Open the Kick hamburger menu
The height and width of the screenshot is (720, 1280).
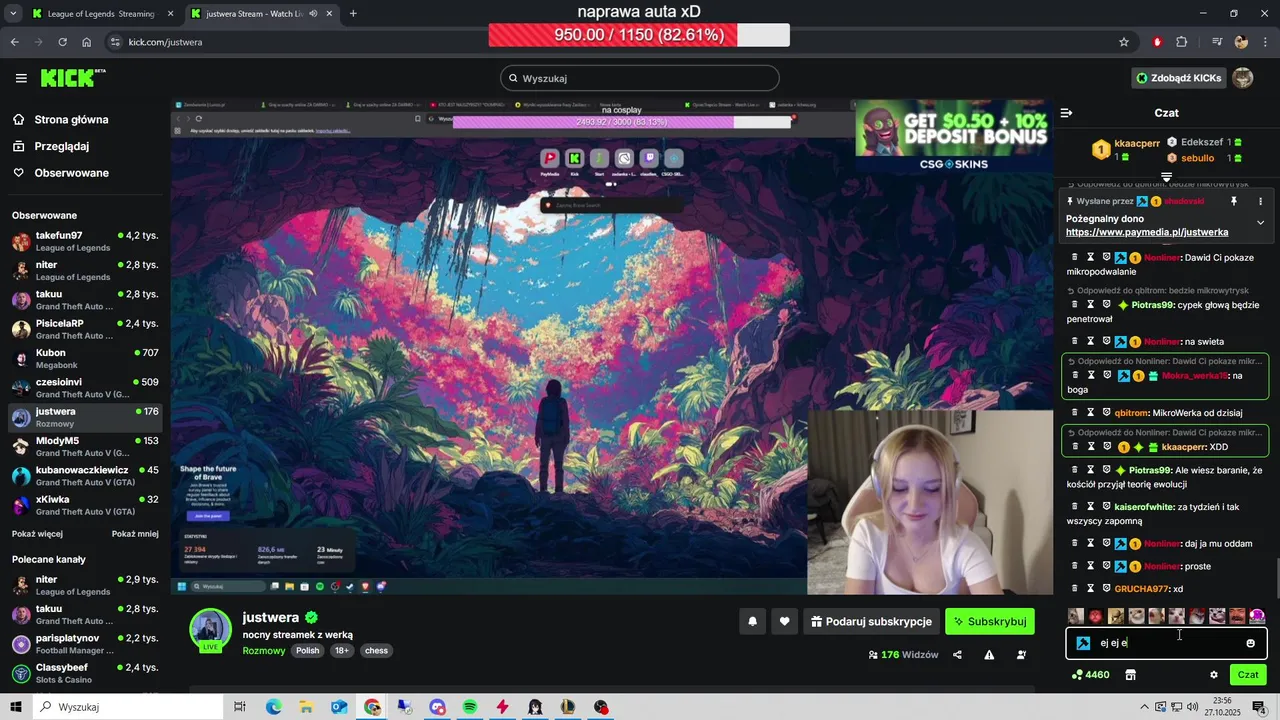[x=21, y=78]
